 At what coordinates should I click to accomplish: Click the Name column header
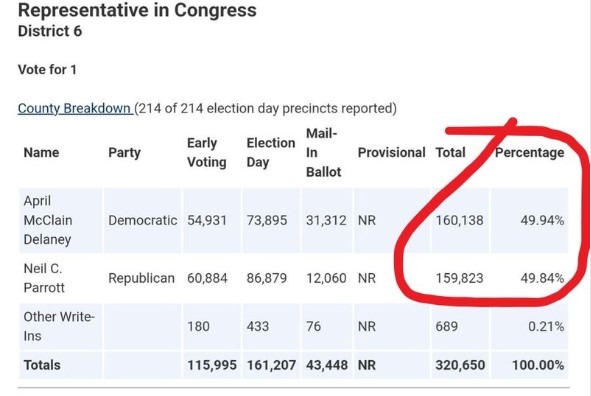(x=41, y=153)
